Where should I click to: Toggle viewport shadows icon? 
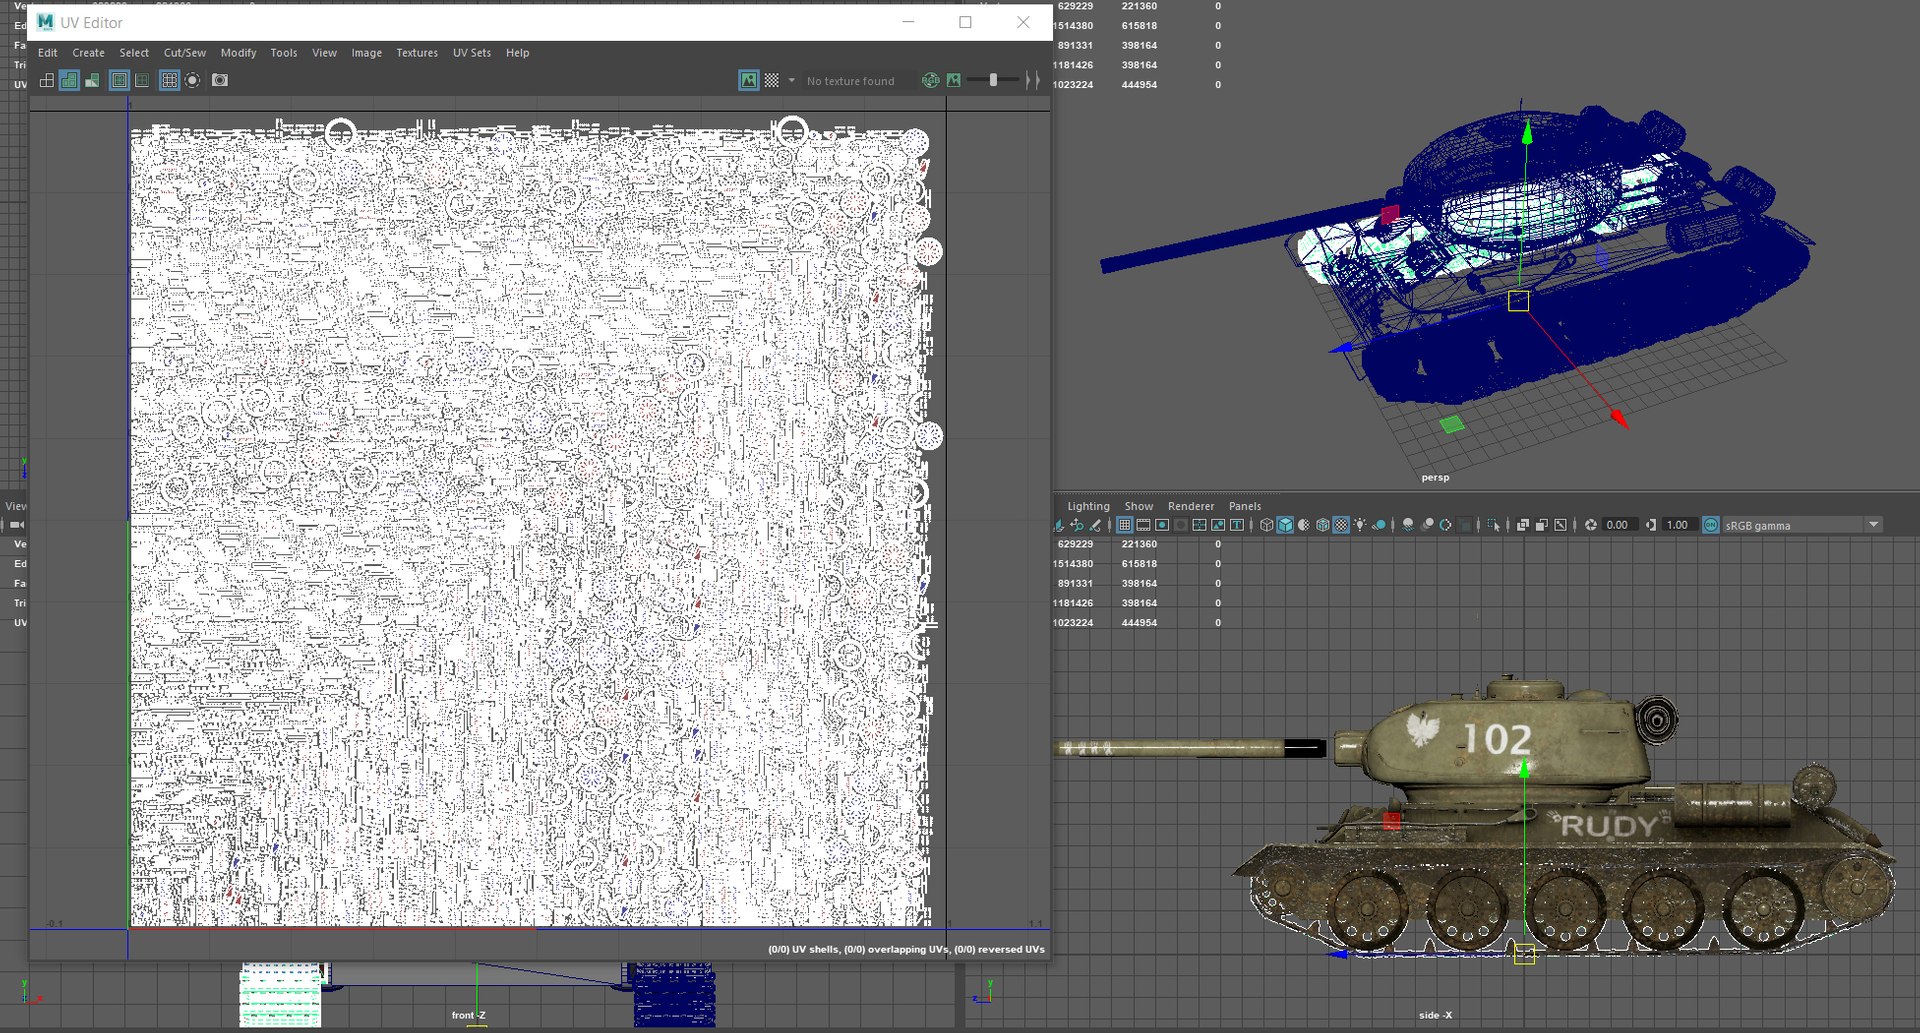coord(1379,525)
